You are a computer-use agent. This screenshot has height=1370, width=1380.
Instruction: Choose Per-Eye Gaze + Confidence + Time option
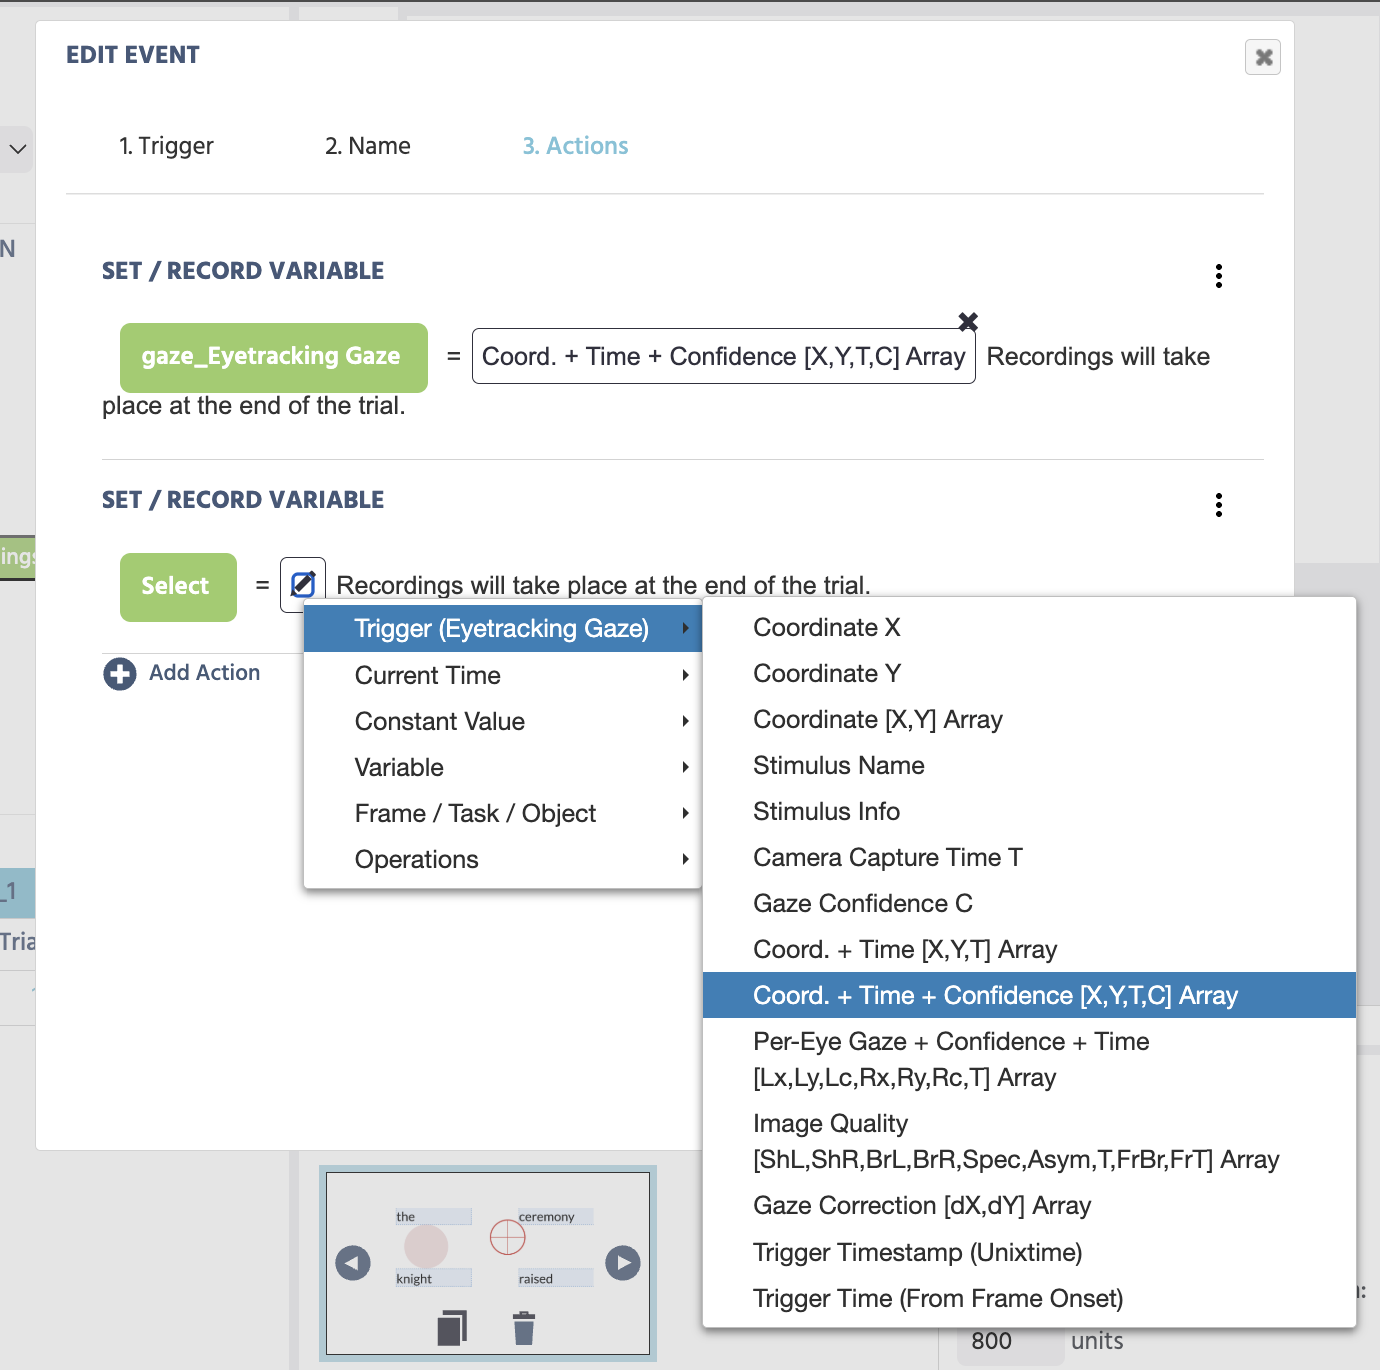[1029, 1059]
